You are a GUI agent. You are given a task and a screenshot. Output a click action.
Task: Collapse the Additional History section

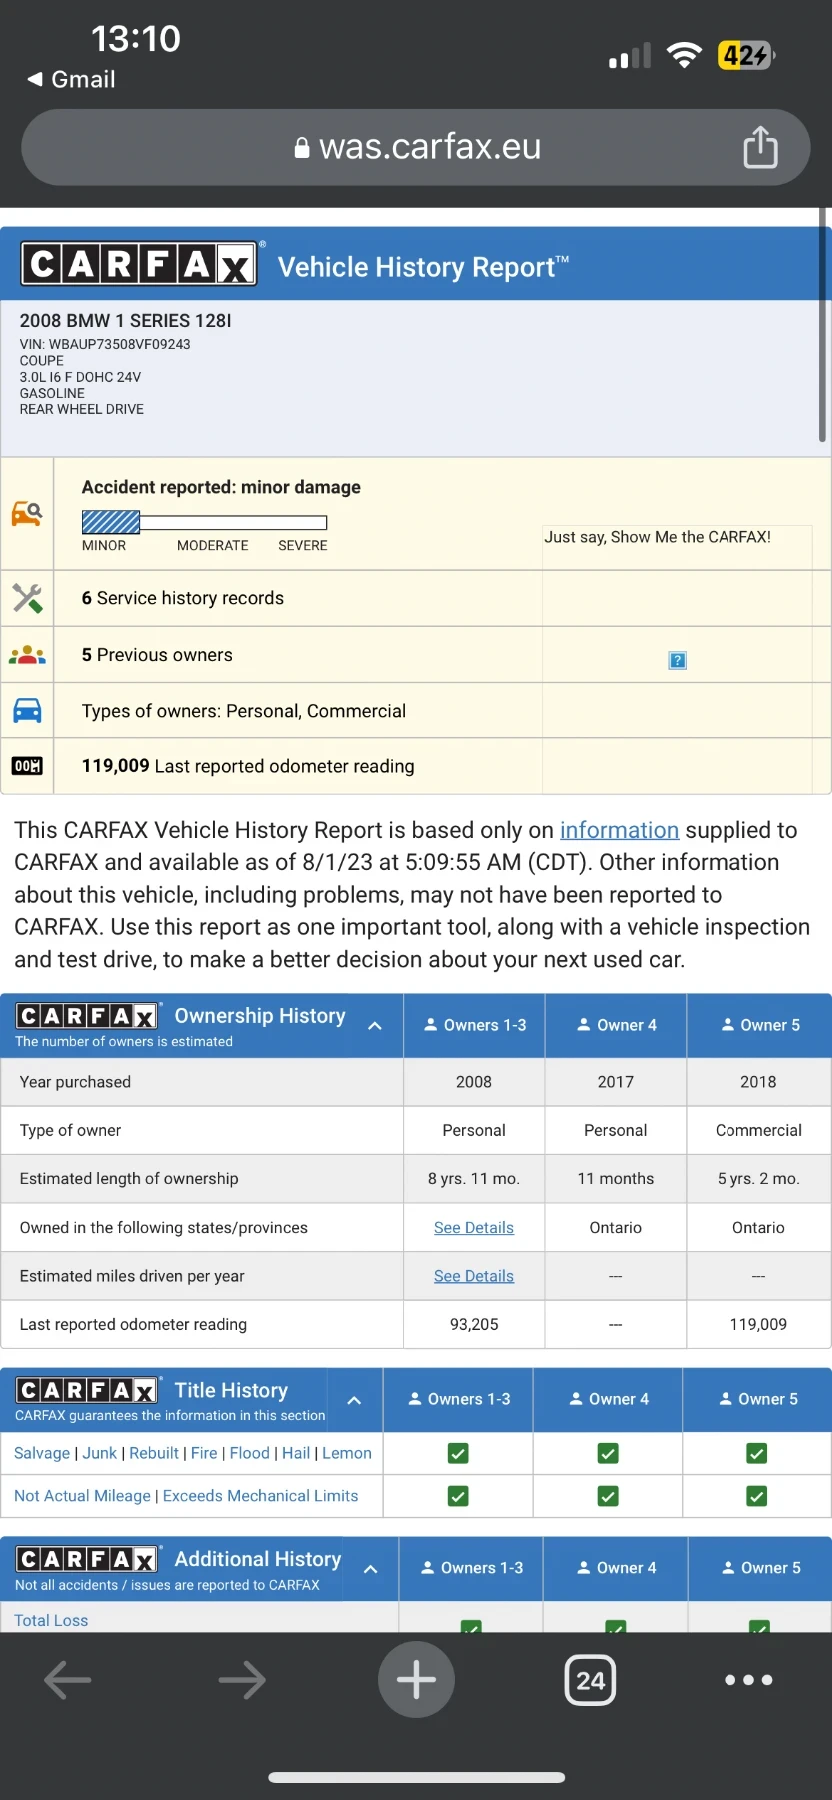point(370,1569)
